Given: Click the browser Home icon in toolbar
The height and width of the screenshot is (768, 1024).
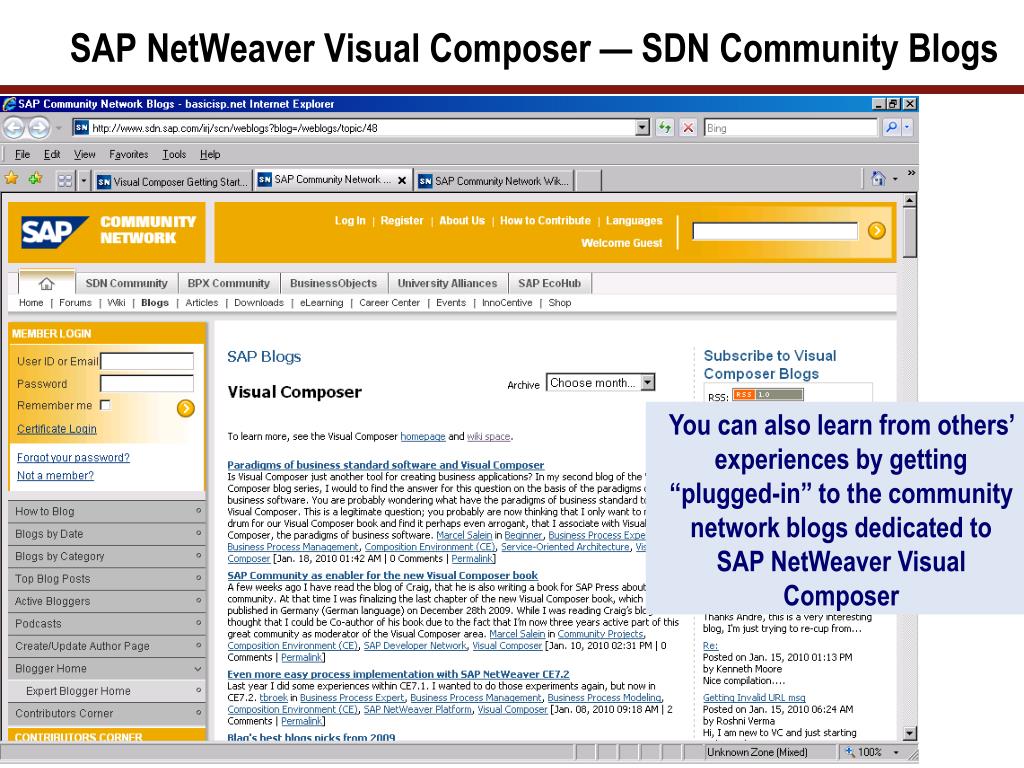Looking at the screenshot, I should 878,178.
